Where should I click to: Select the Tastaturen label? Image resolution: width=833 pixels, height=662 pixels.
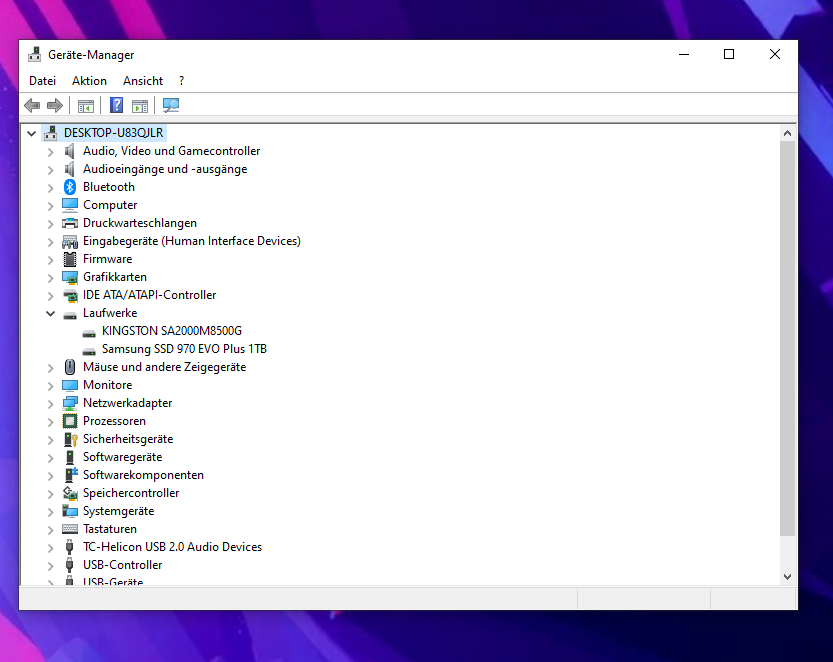[x=109, y=529]
